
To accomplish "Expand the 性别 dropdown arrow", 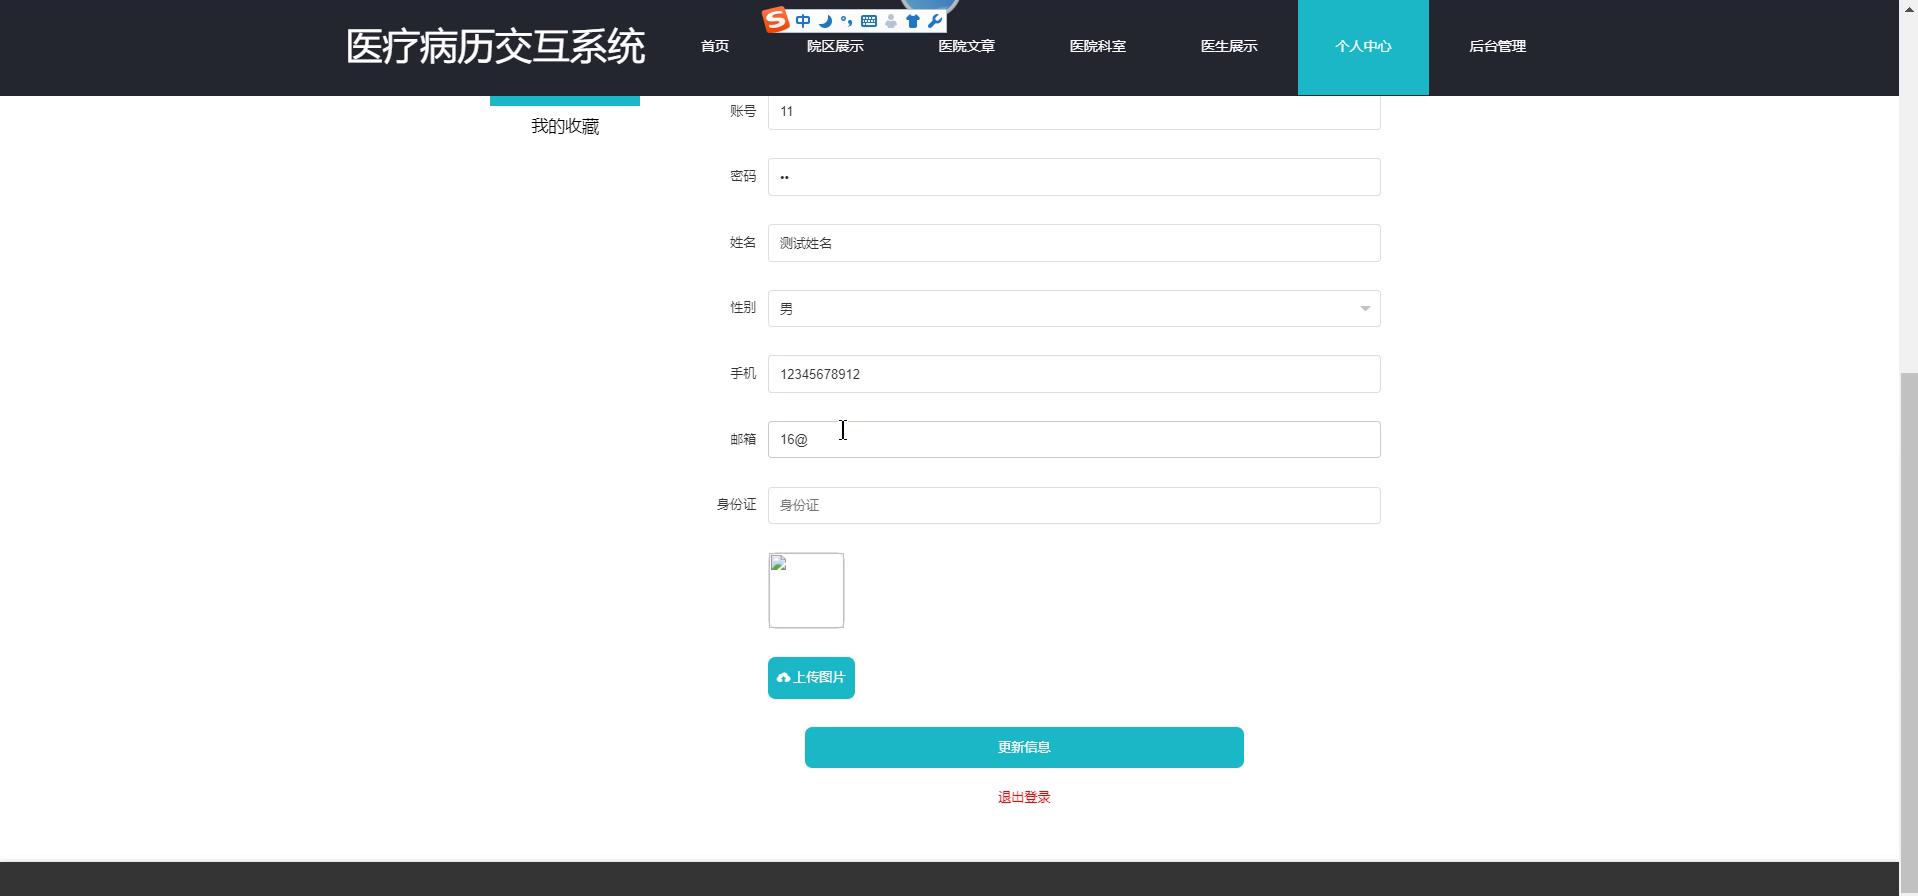I will click(1364, 308).
